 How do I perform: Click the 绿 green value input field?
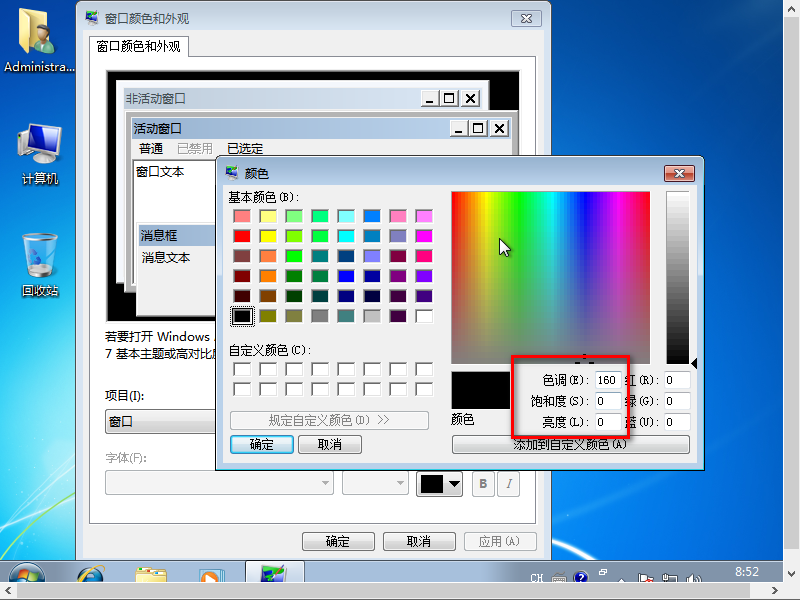pos(677,401)
